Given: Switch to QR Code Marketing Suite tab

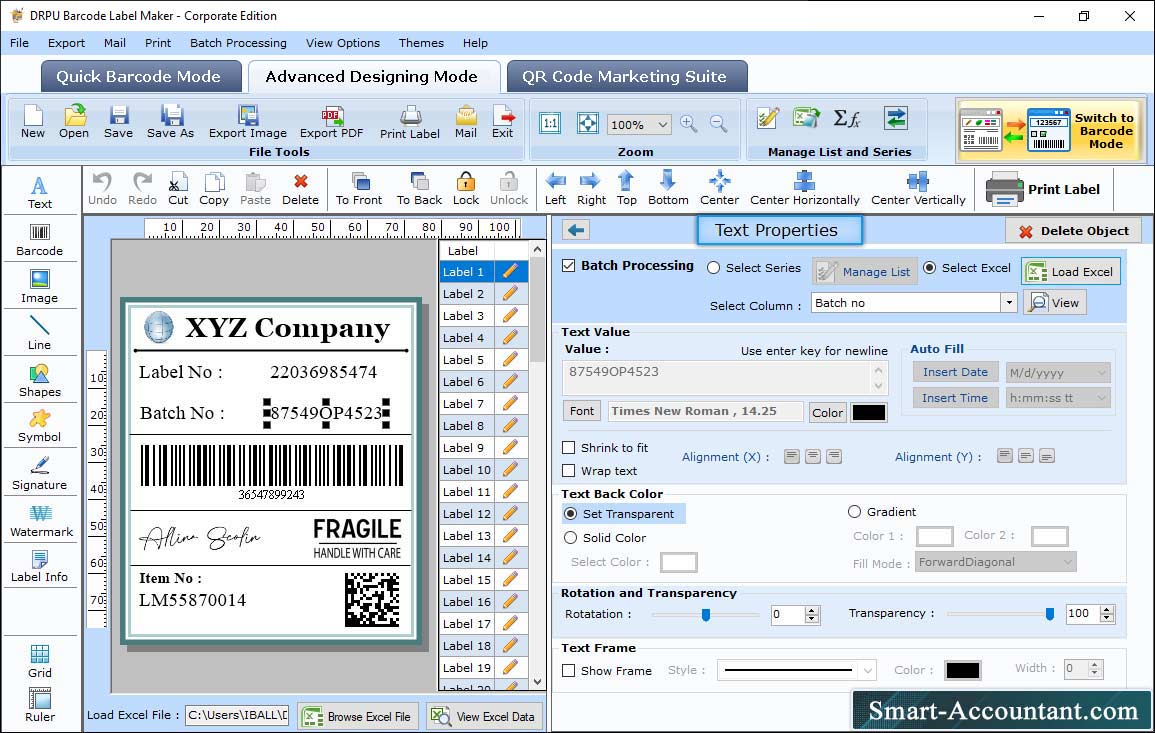Looking at the screenshot, I should (x=626, y=77).
